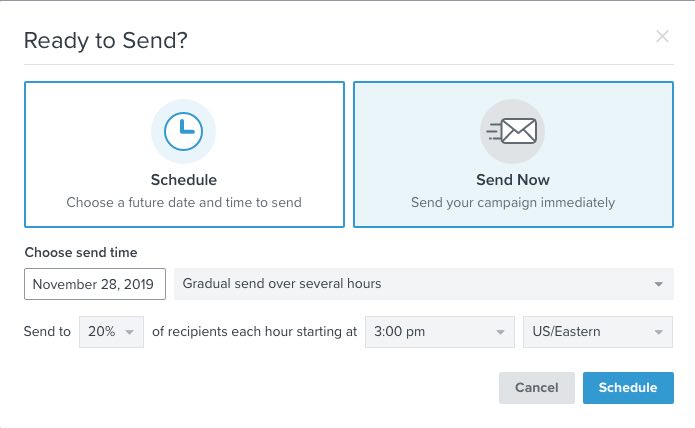The image size is (695, 428).
Task: Click the arrow on the send method dropdown
Action: (659, 285)
